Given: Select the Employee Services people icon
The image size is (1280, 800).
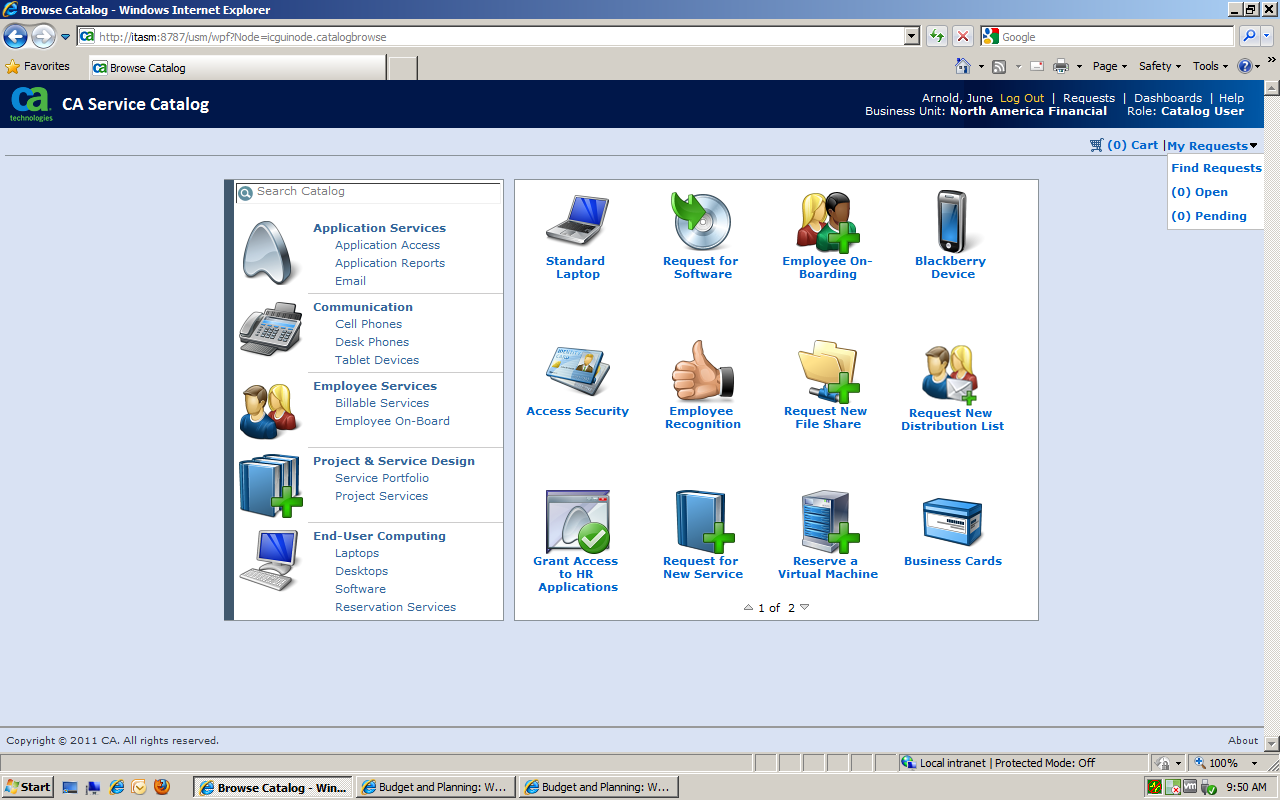Looking at the screenshot, I should click(x=269, y=410).
